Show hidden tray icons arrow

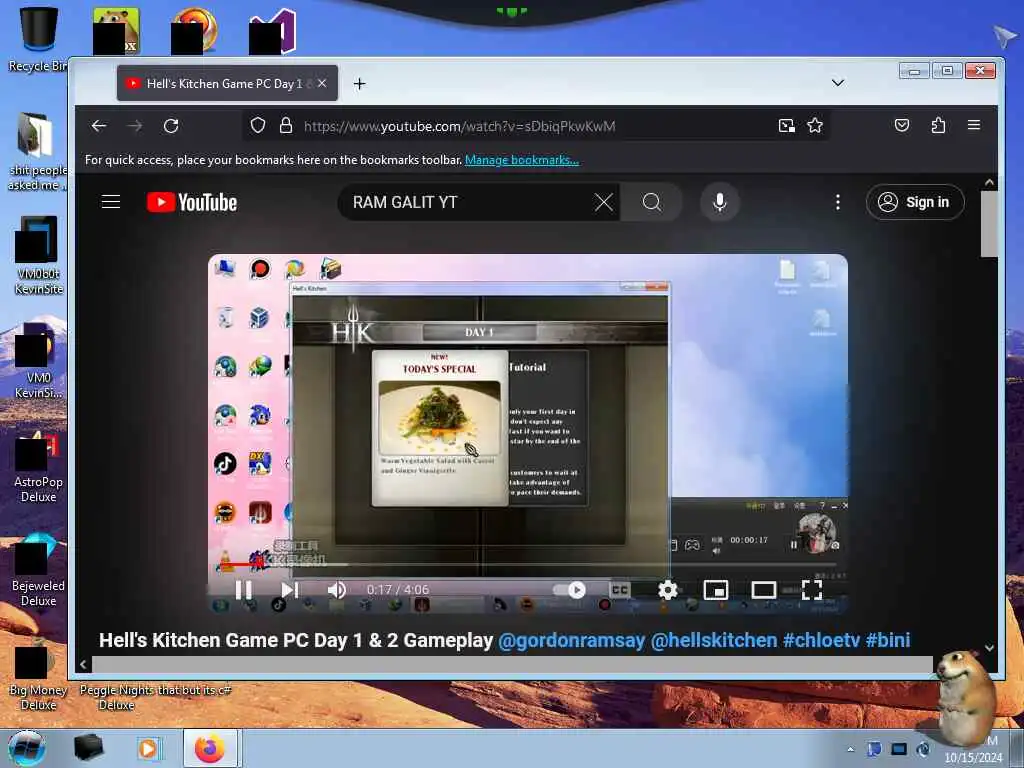tap(850, 749)
